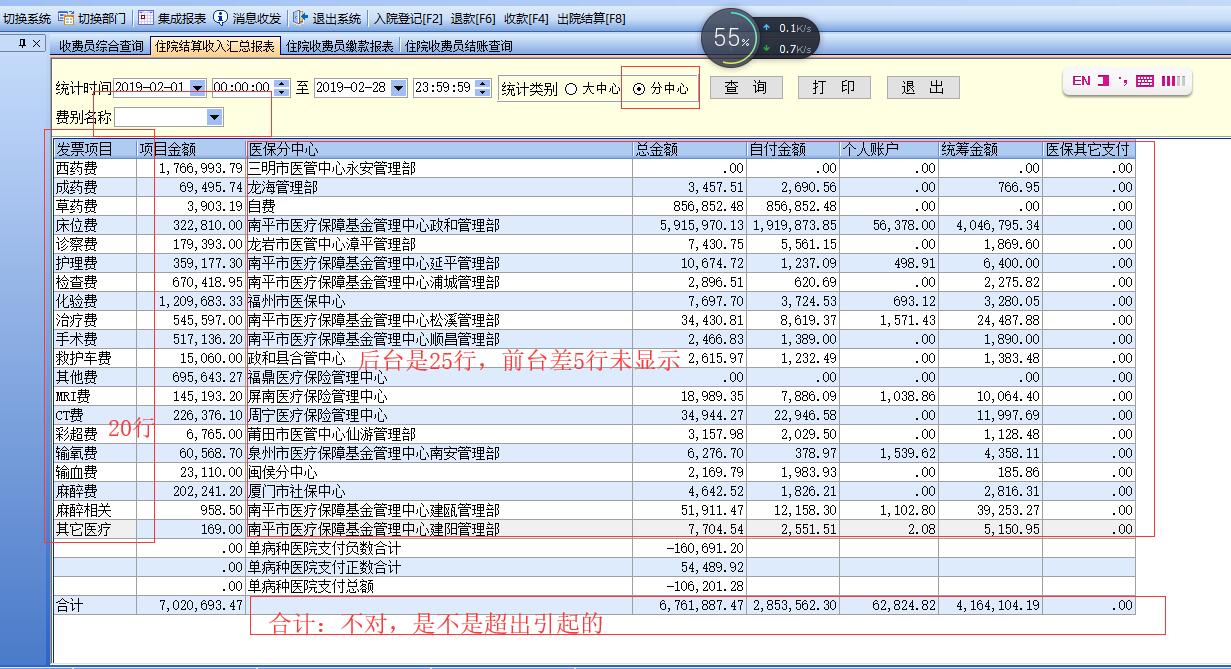This screenshot has height=669, width=1231.
Task: Open the end date 2019-02-28 dropdown
Action: tap(398, 88)
